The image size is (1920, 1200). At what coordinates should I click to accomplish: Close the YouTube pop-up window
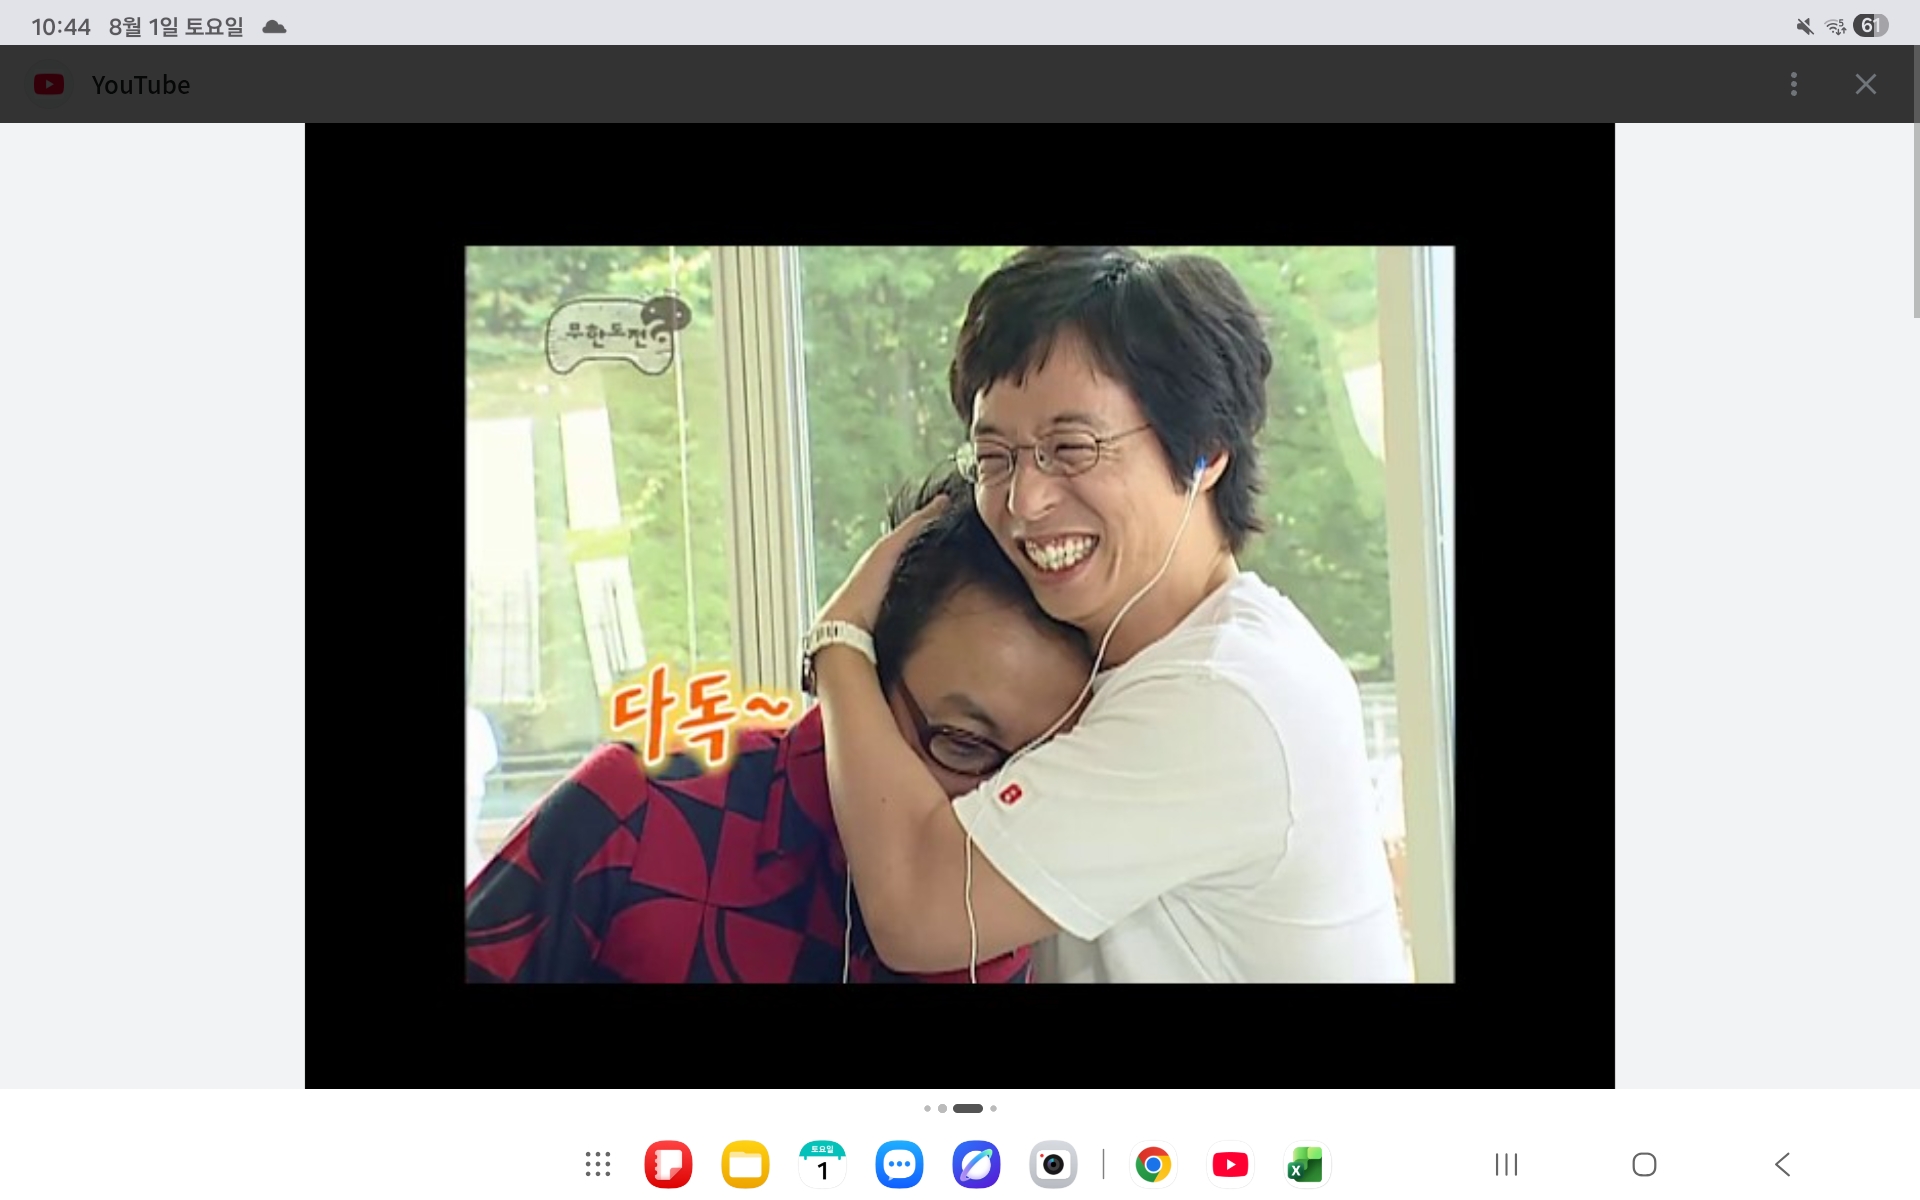[1866, 84]
